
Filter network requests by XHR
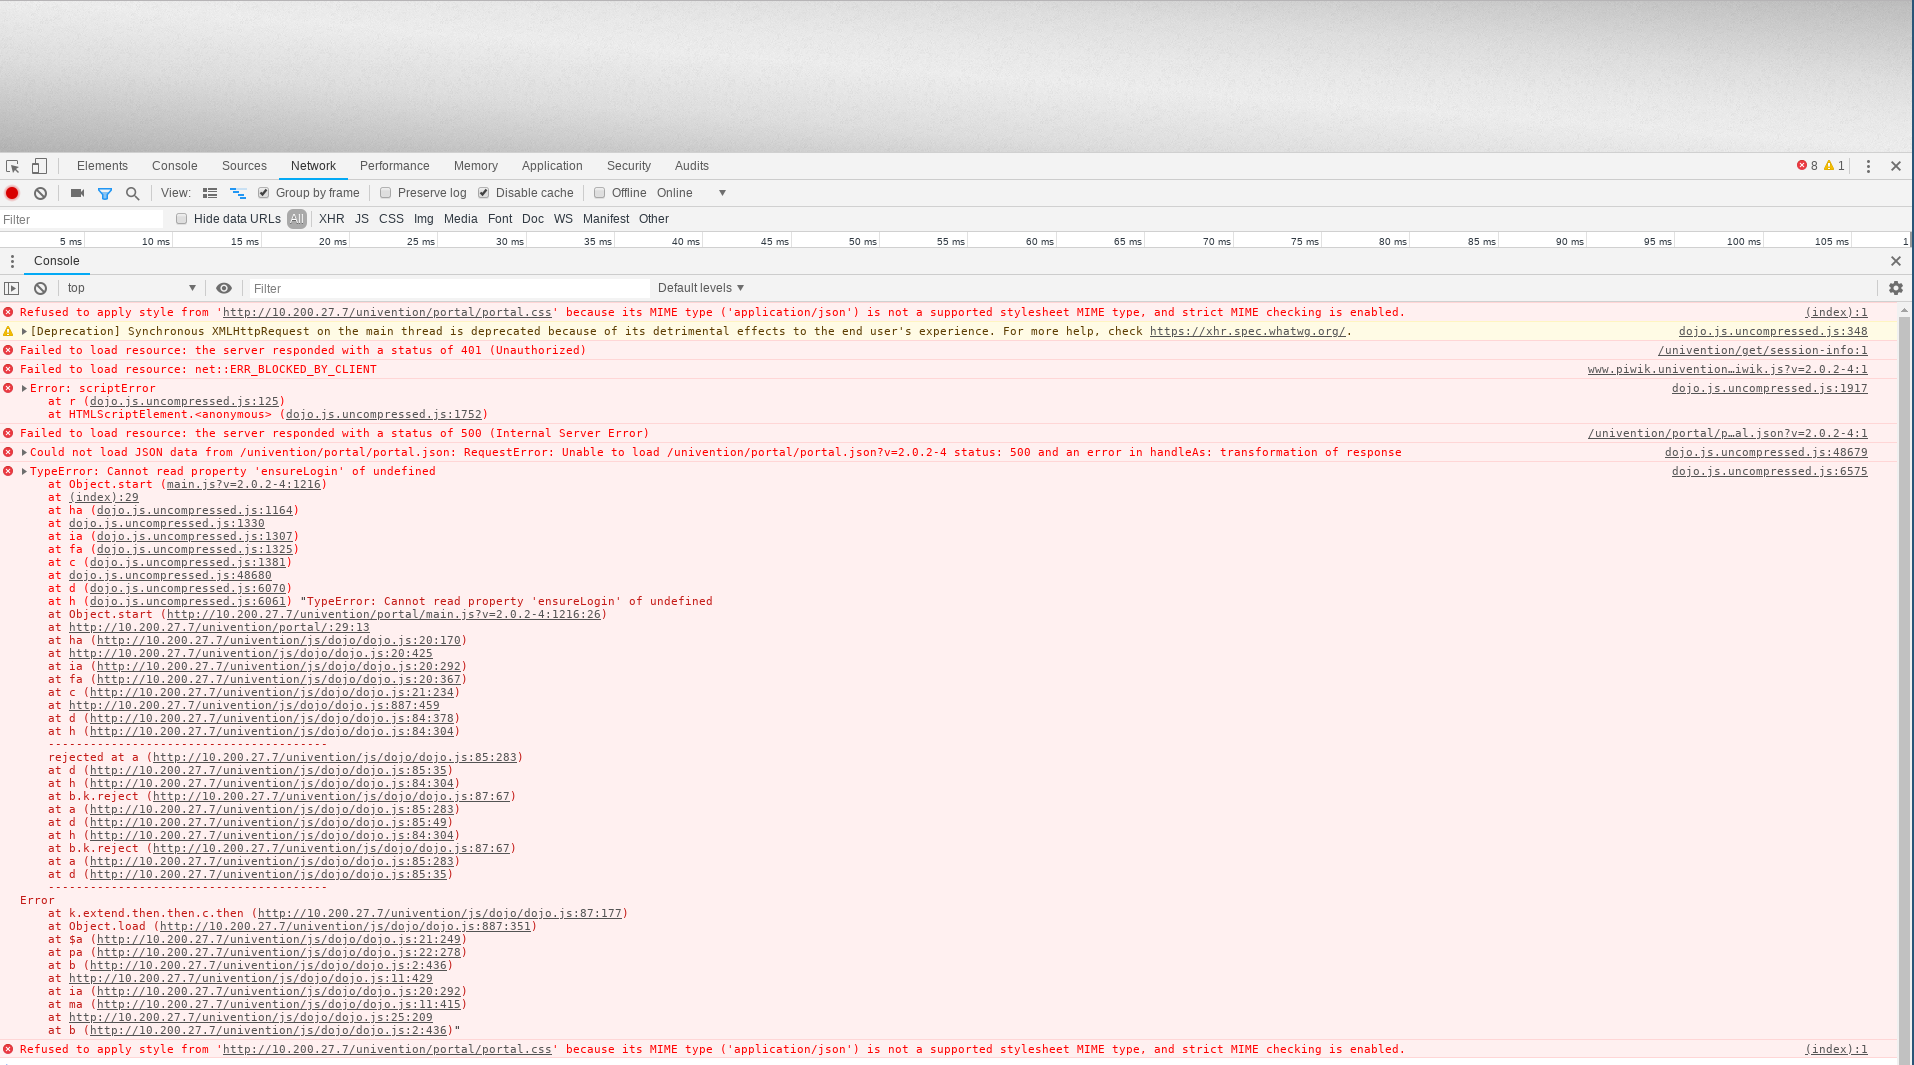tap(331, 219)
